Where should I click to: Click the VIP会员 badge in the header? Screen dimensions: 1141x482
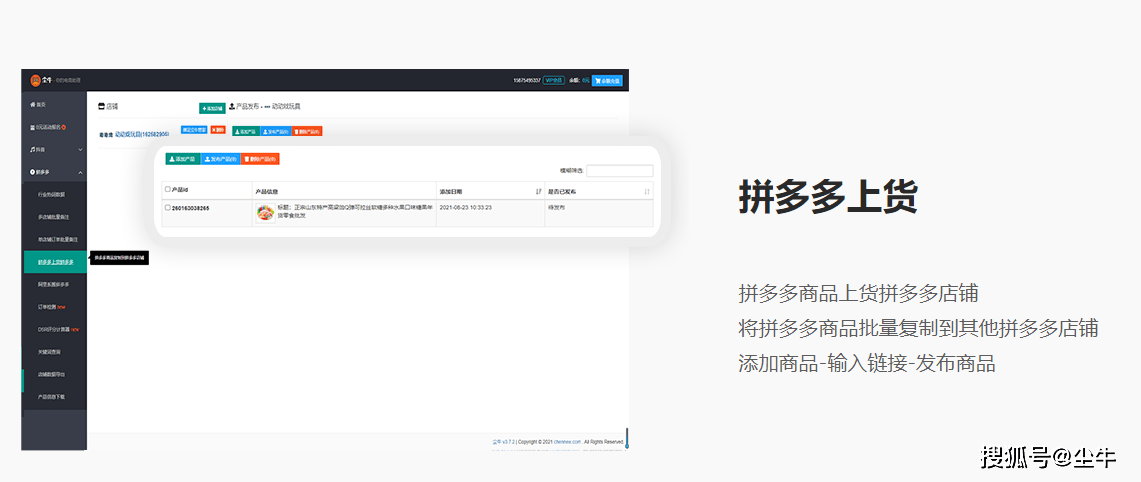(553, 81)
